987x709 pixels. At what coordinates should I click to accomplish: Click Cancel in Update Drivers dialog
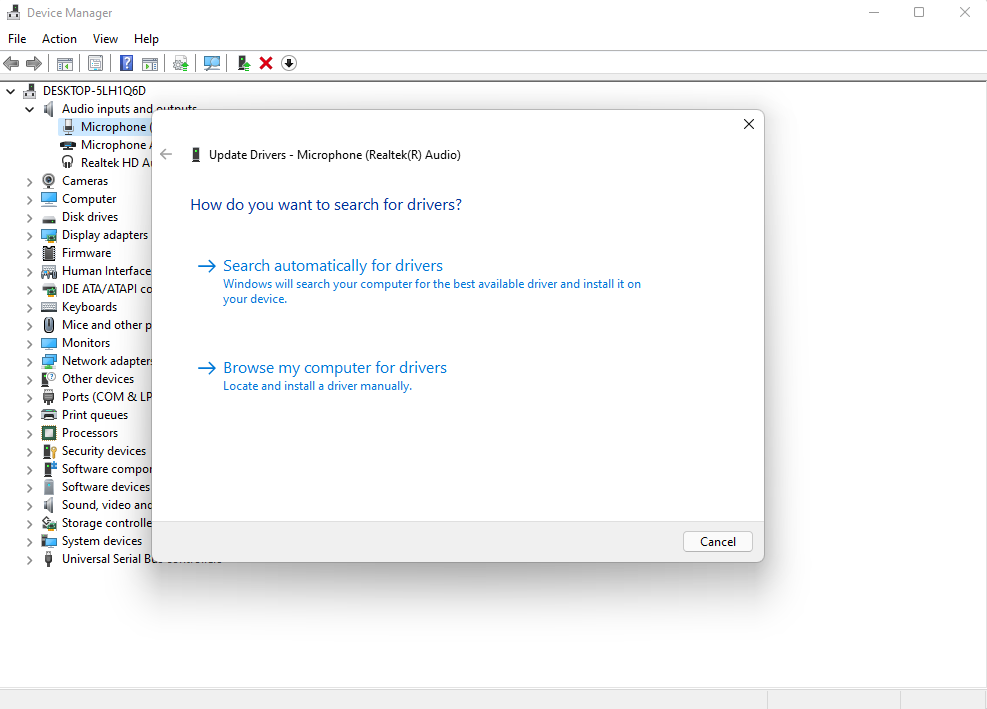718,542
